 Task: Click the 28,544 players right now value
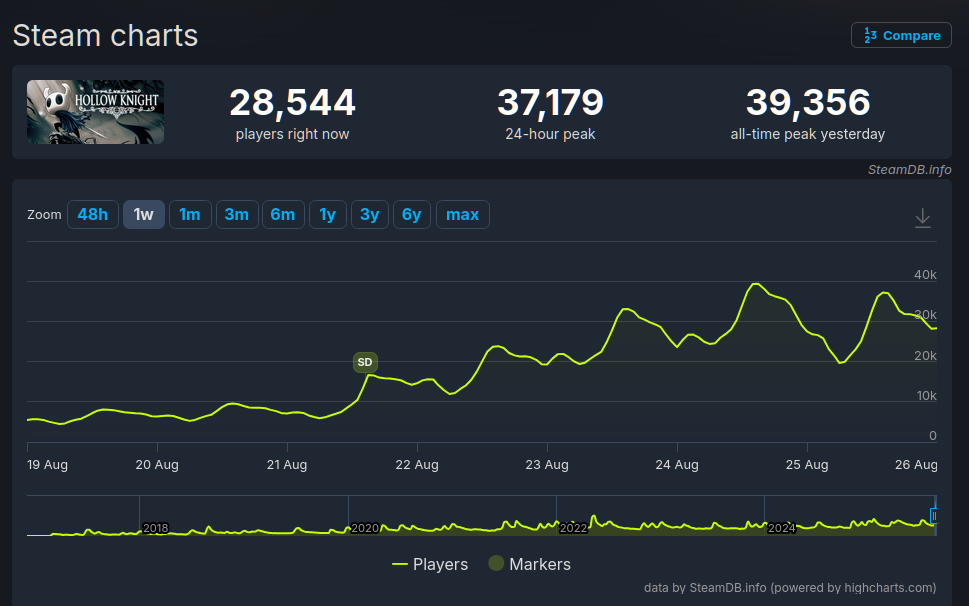pyautogui.click(x=292, y=103)
